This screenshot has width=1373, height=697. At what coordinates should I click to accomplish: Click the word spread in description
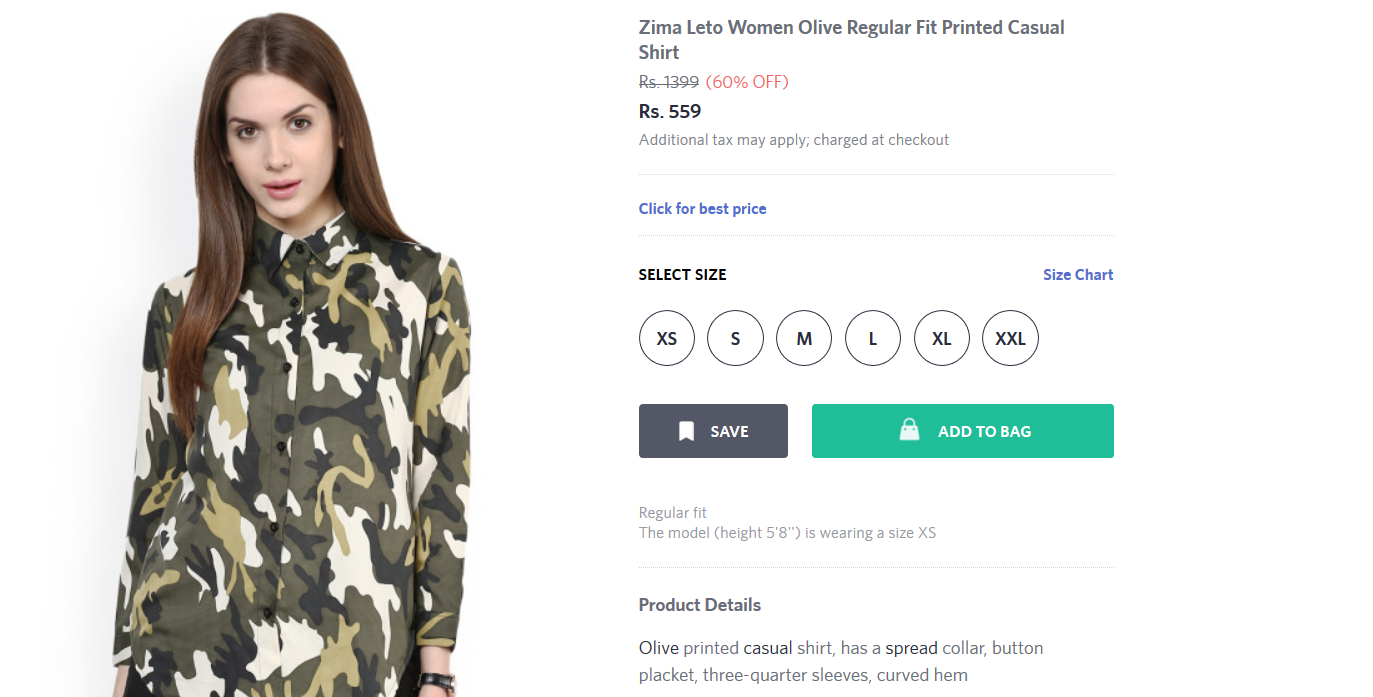tap(911, 648)
